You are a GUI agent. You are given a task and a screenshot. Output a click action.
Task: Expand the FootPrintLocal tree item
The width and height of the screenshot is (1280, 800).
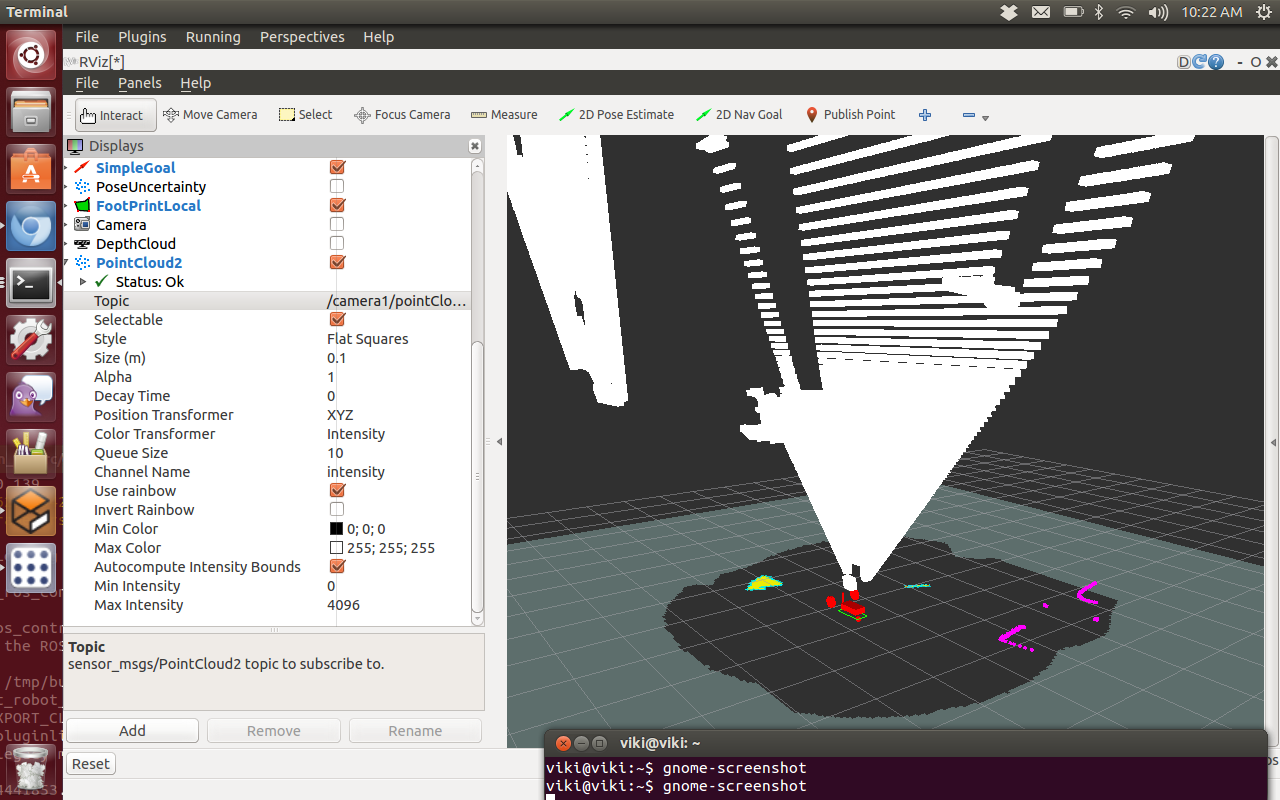point(67,206)
